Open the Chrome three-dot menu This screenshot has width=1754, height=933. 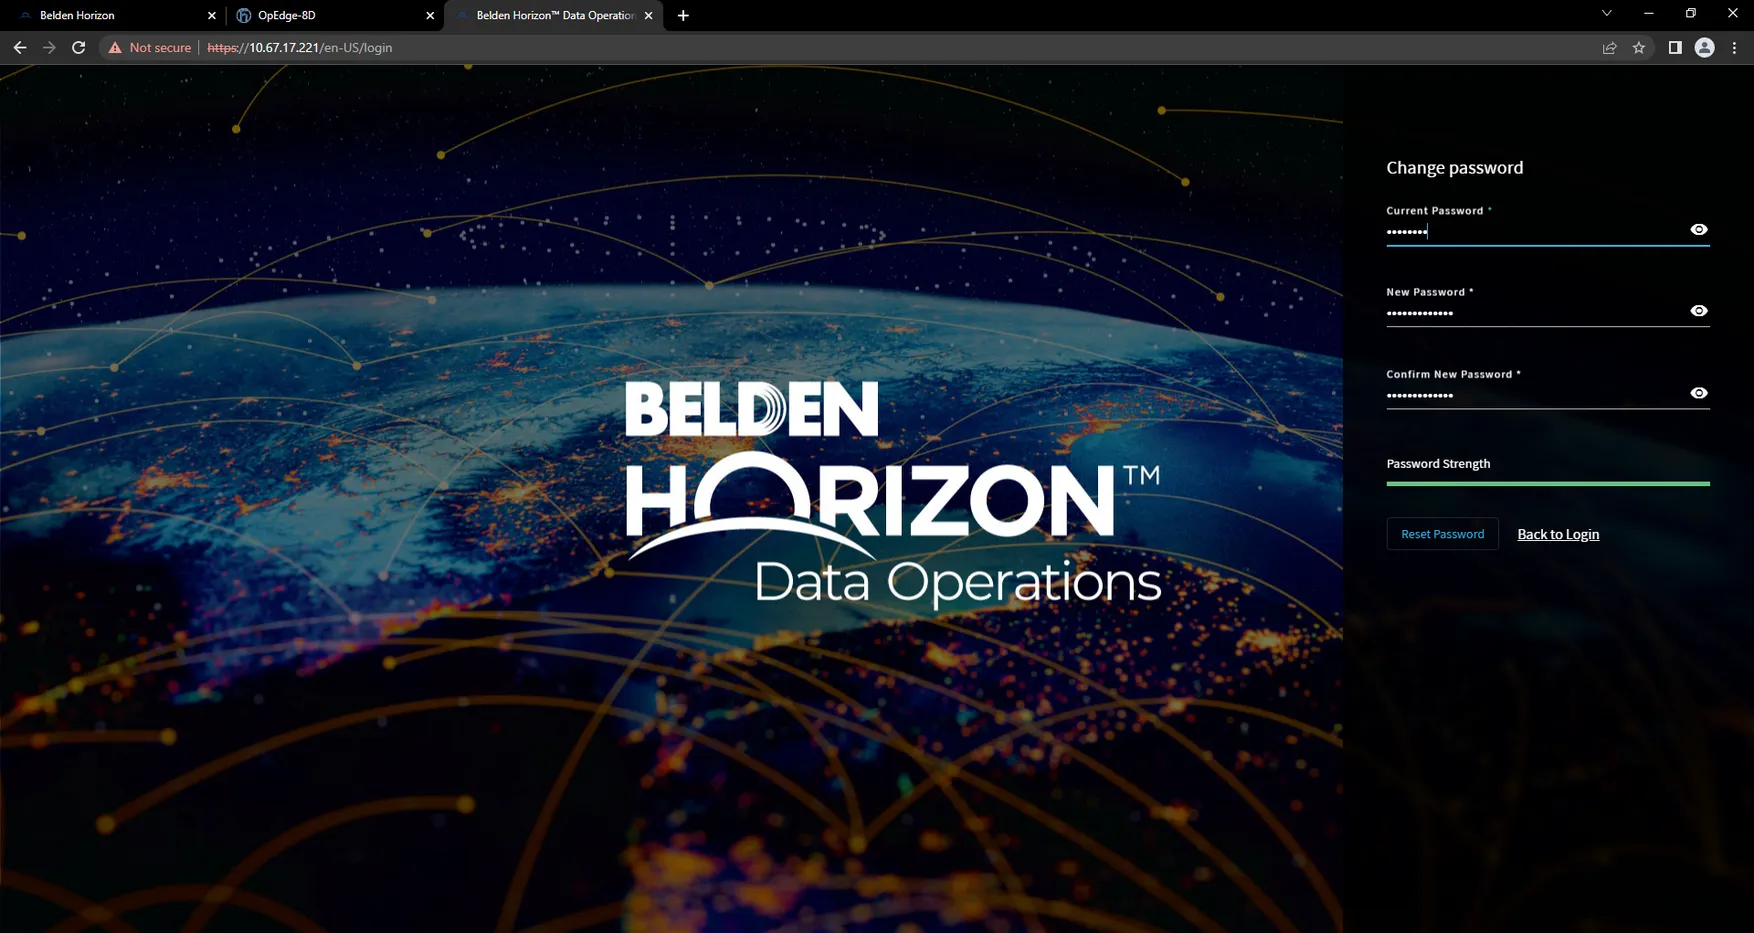tap(1735, 48)
